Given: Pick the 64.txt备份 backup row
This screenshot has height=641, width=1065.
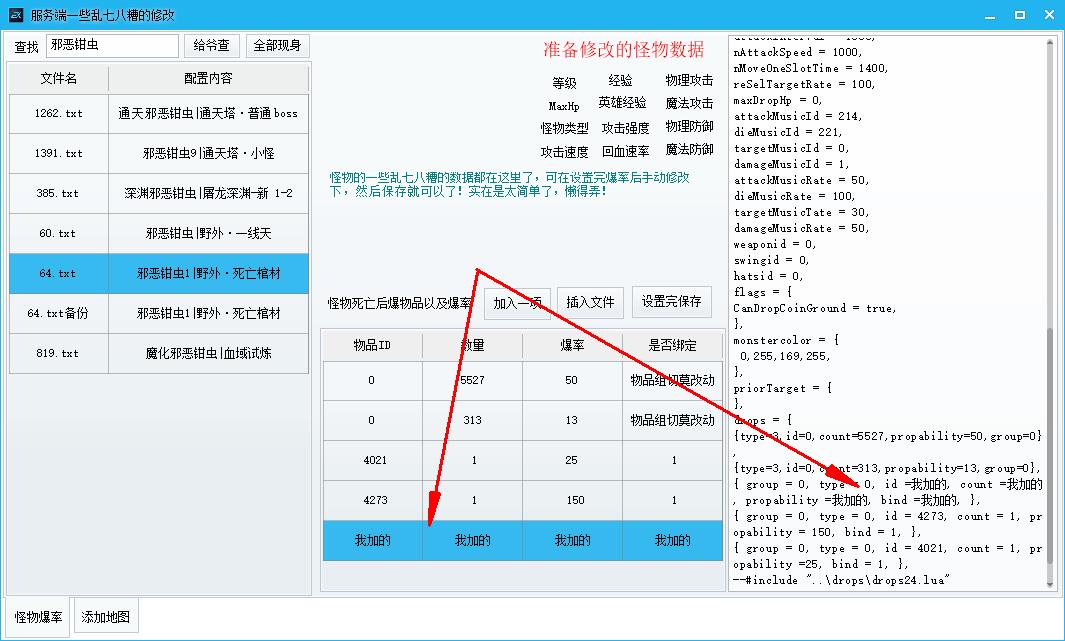Looking at the screenshot, I should coord(59,314).
